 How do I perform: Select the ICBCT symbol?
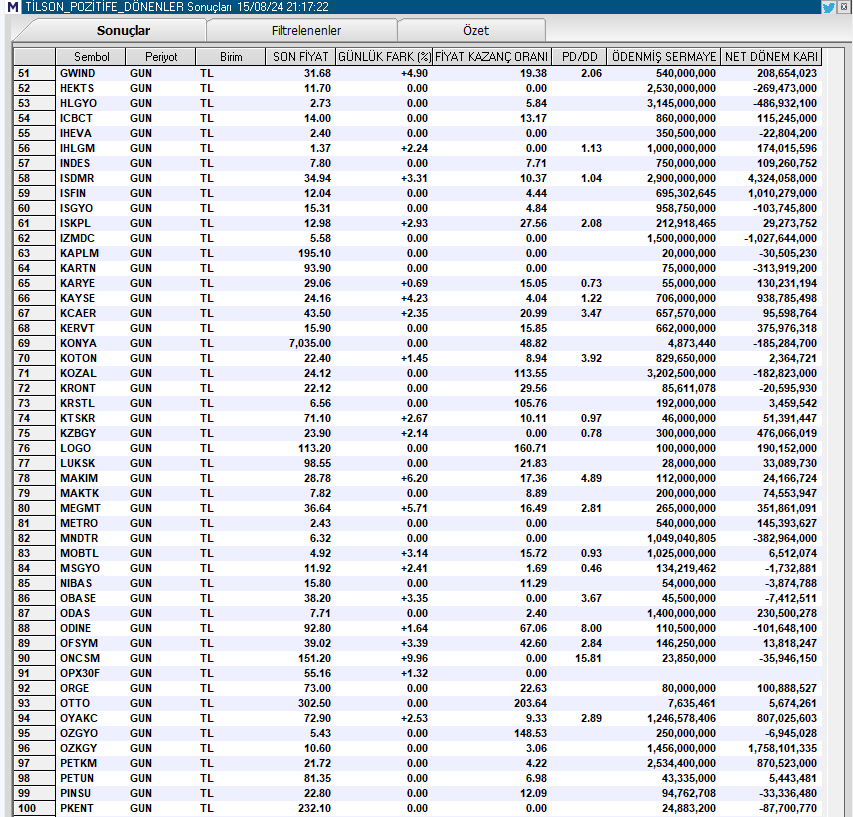point(76,118)
